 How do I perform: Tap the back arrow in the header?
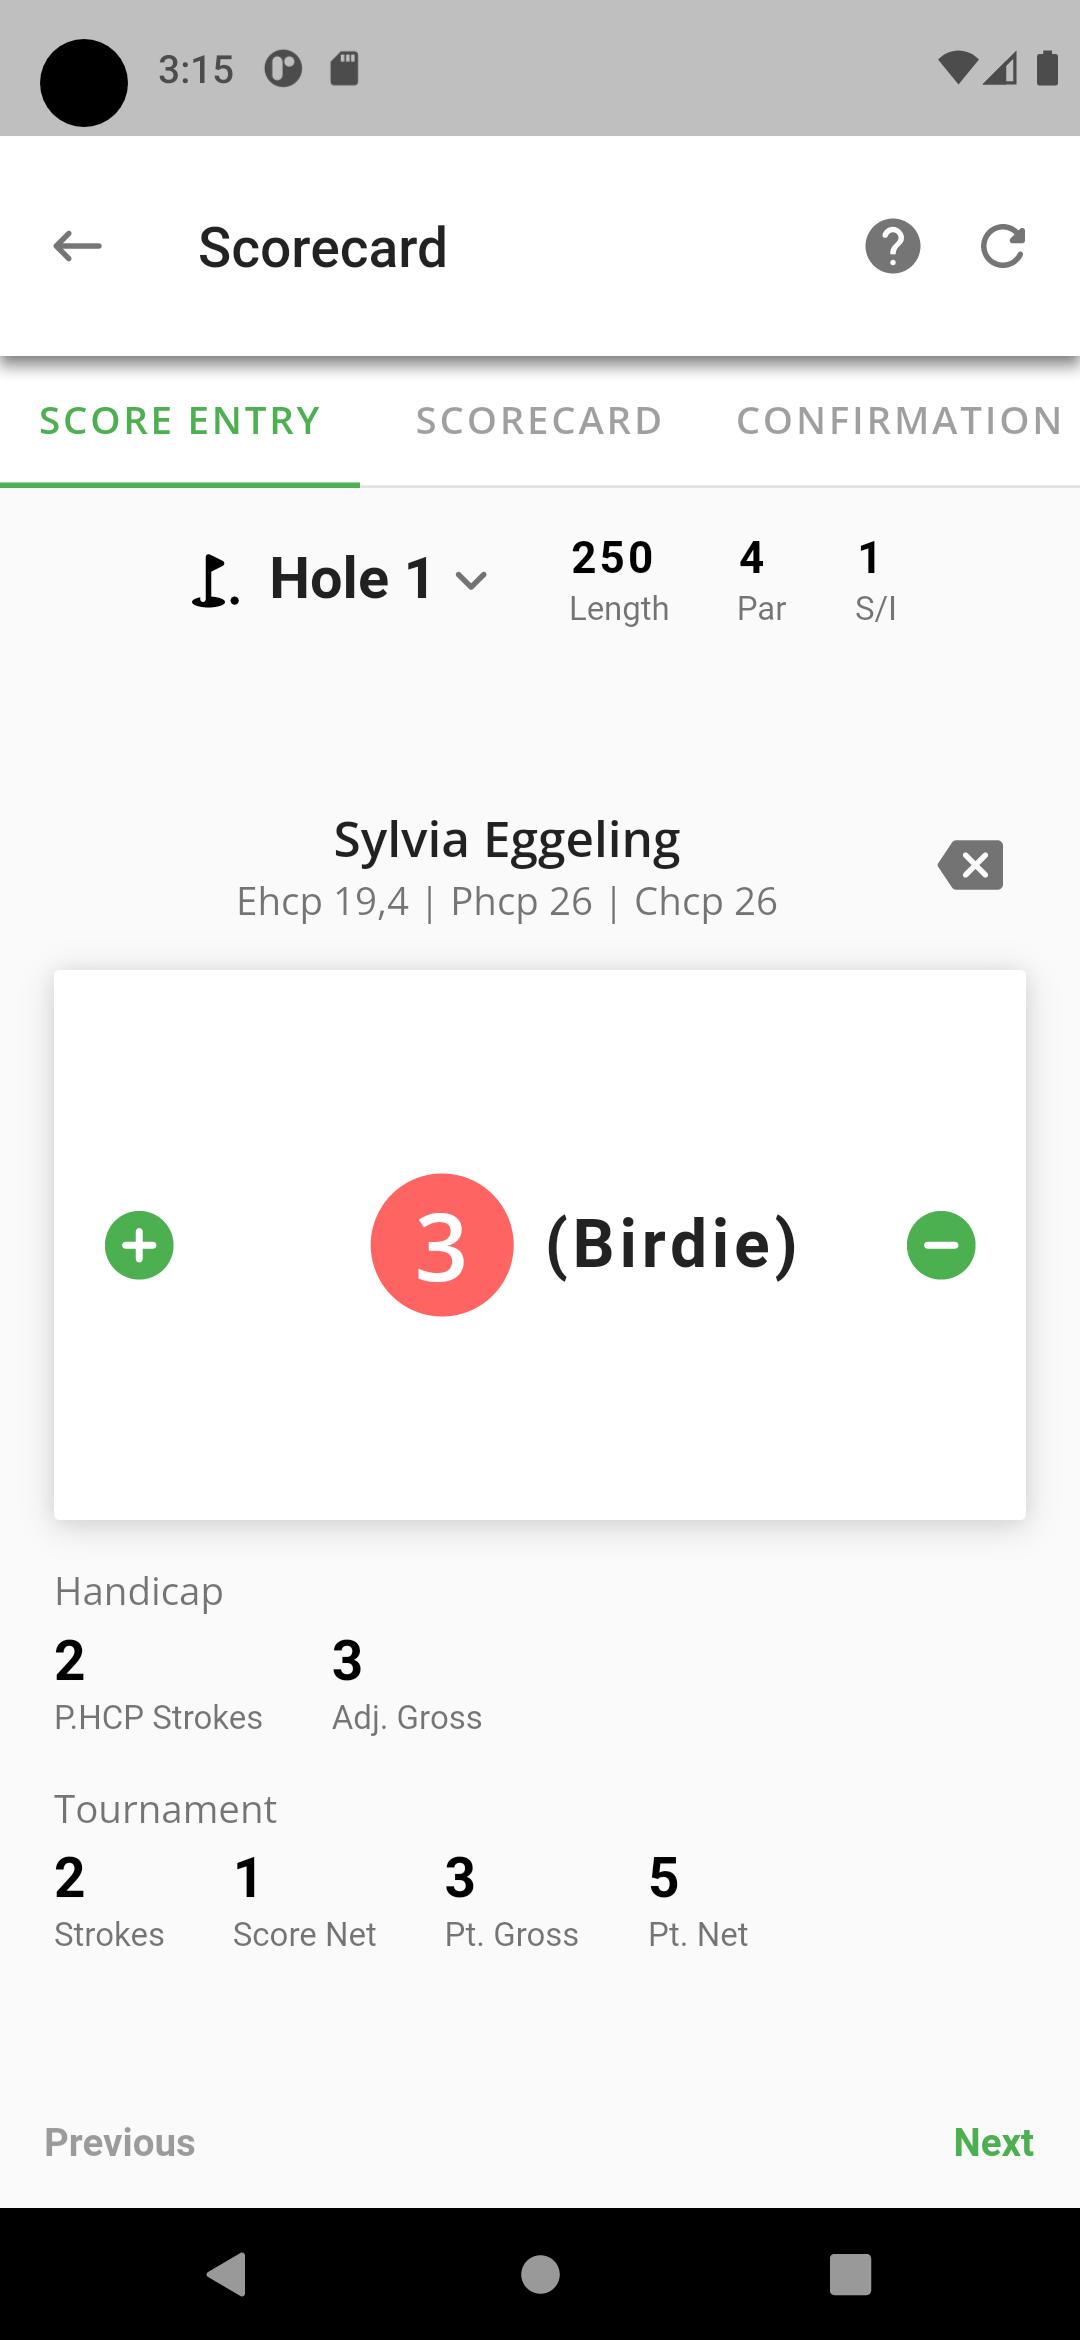(x=77, y=246)
